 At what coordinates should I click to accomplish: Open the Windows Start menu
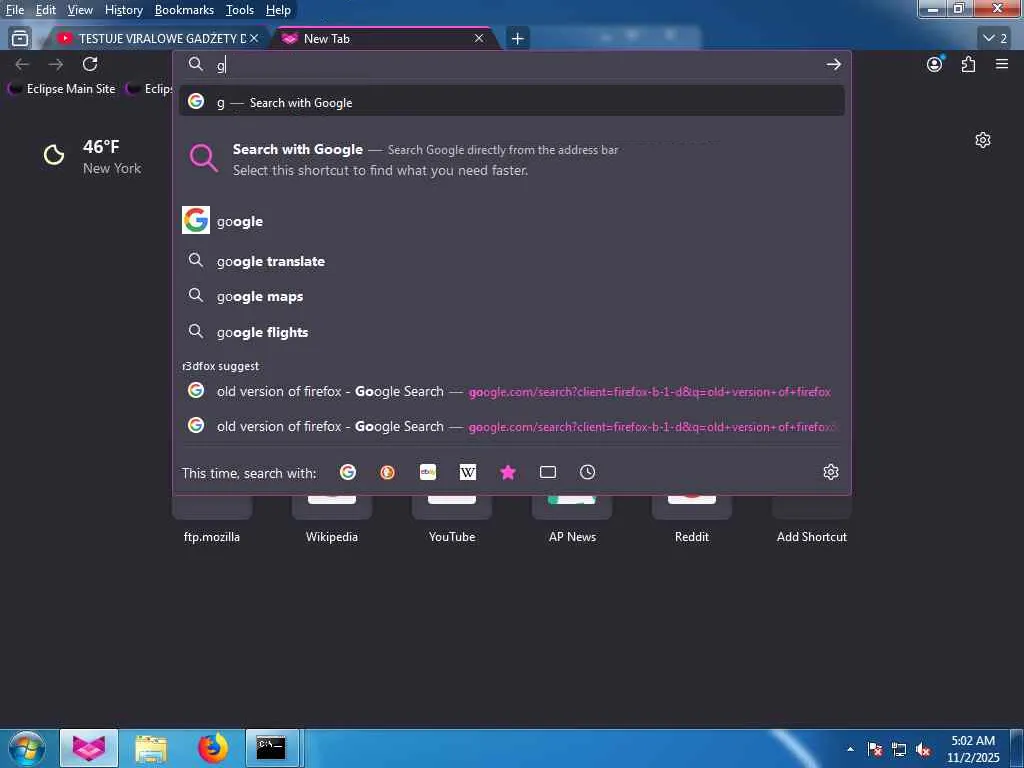click(26, 748)
